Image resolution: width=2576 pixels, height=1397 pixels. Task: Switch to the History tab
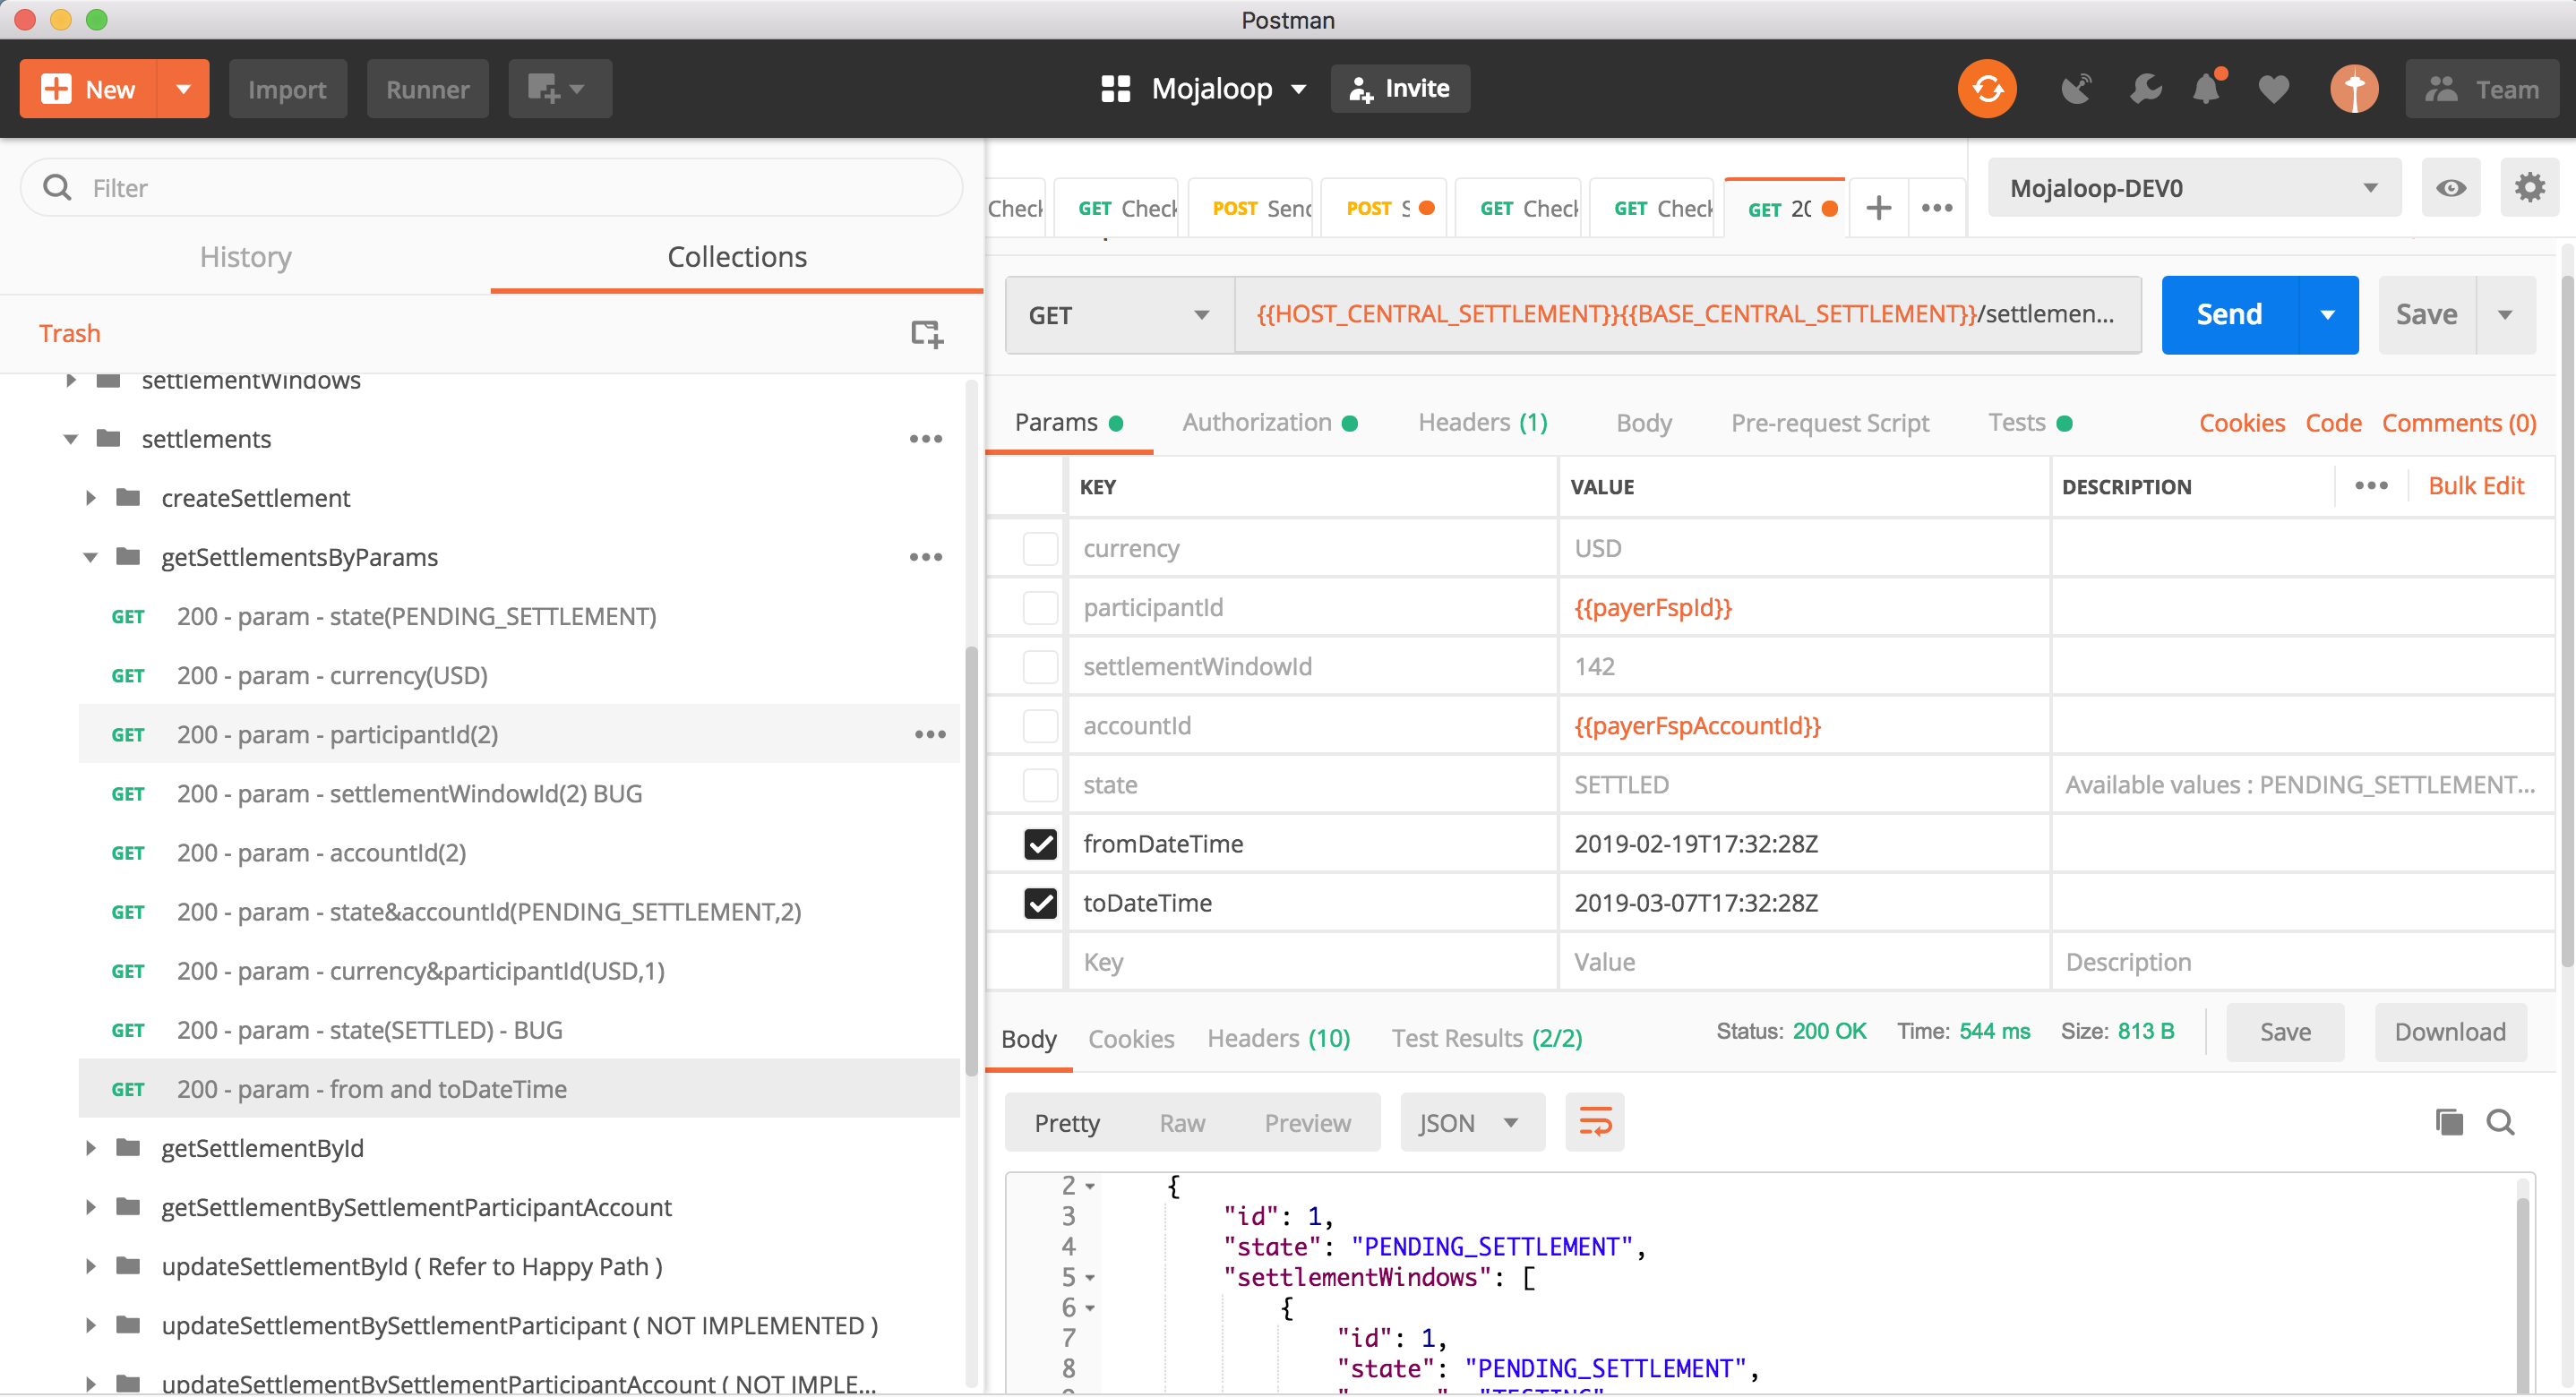tap(245, 257)
